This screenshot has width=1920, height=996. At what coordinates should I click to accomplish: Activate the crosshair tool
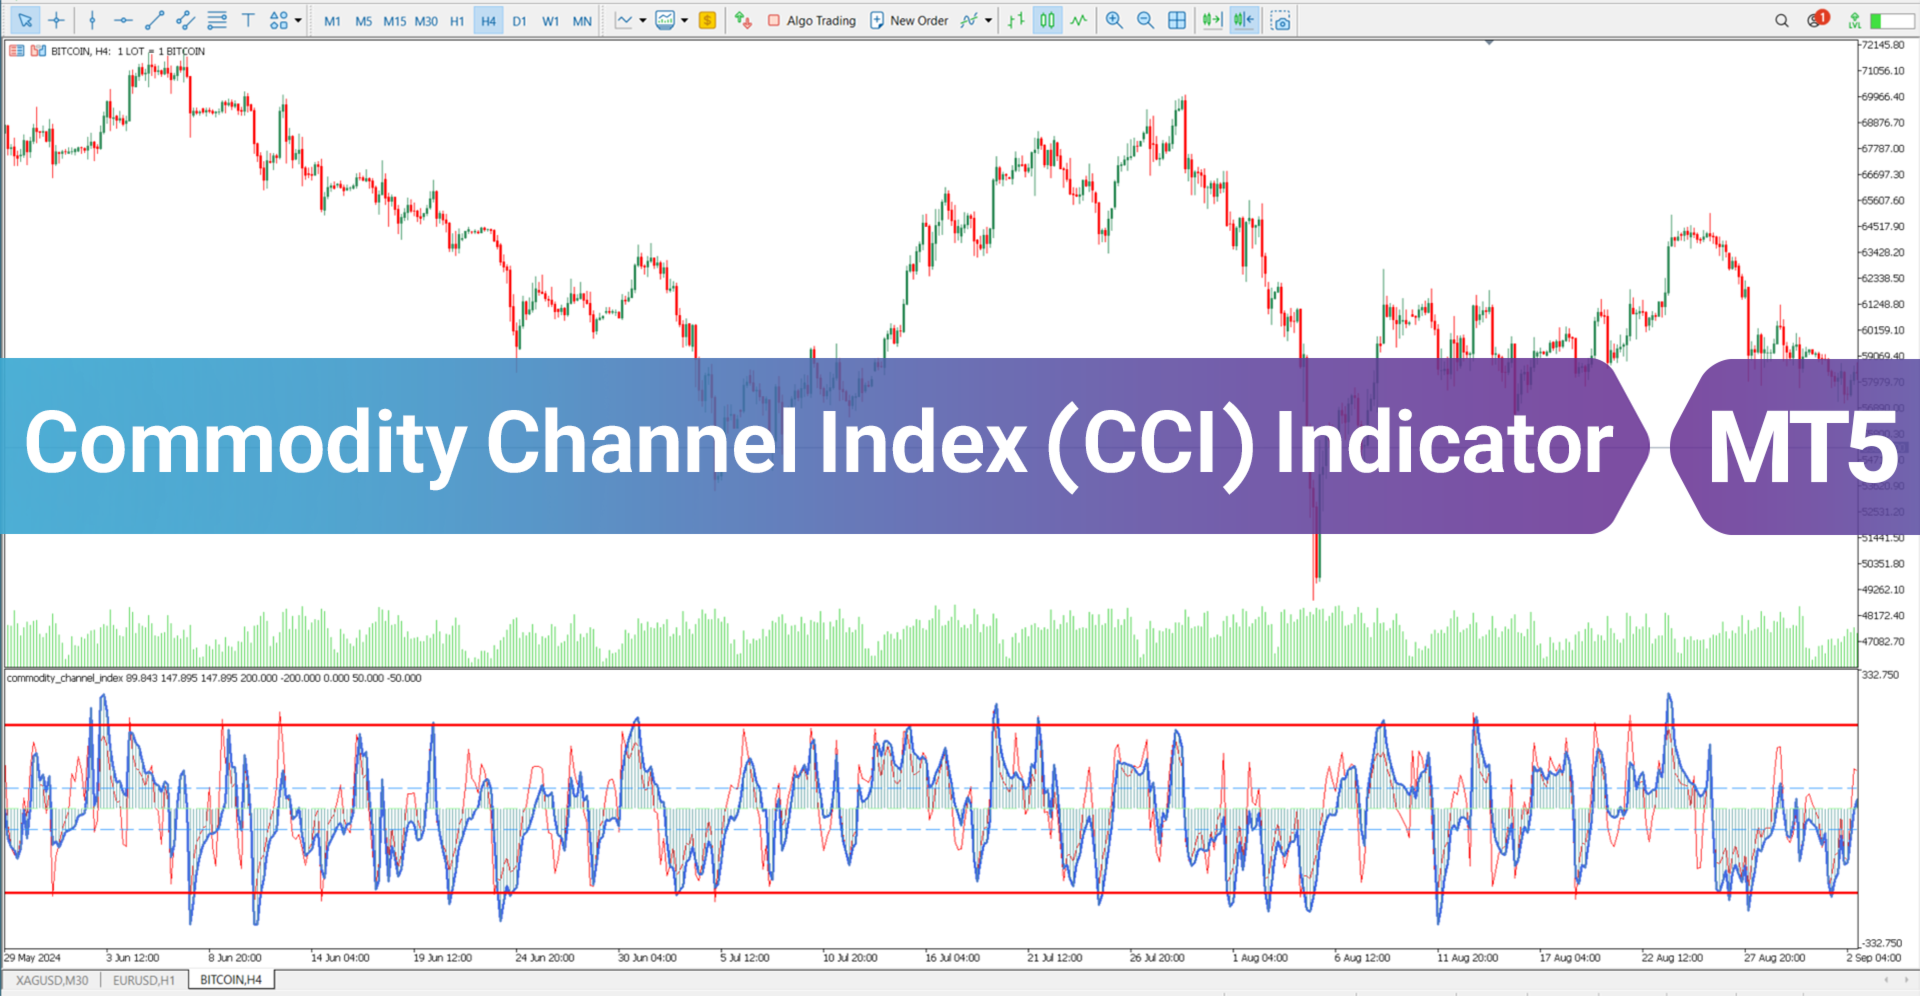[x=56, y=20]
